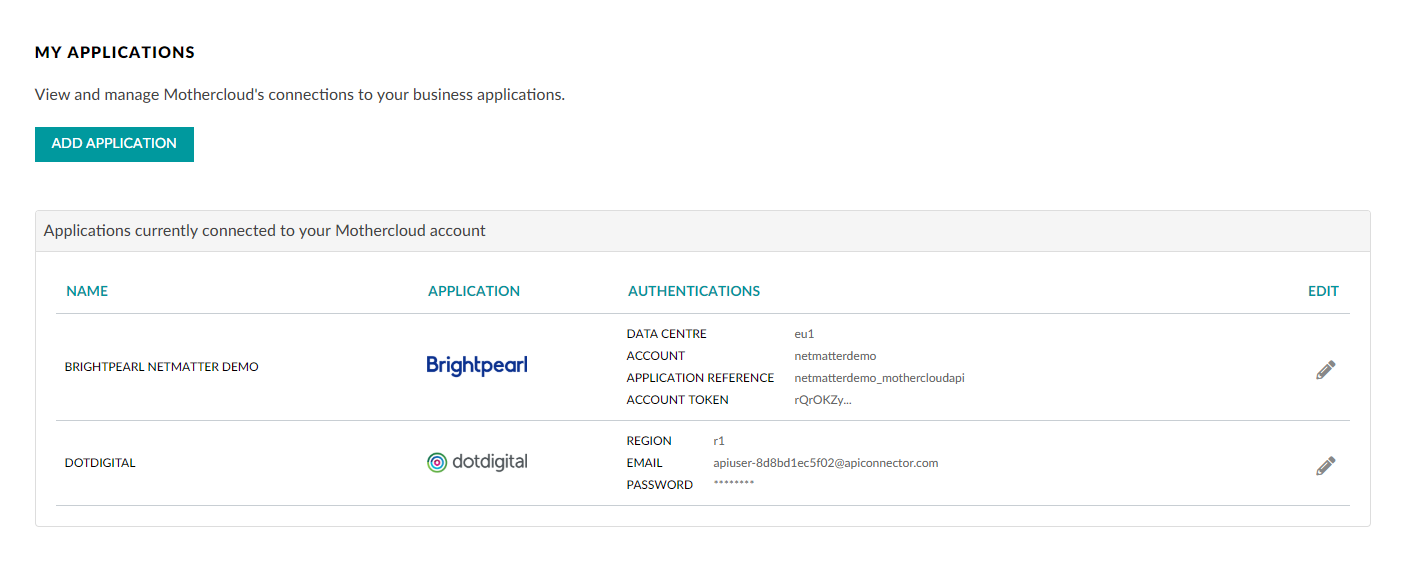Click the AUTHENTICATIONS column header
Viewport: 1428px width, 583px height.
coord(694,291)
